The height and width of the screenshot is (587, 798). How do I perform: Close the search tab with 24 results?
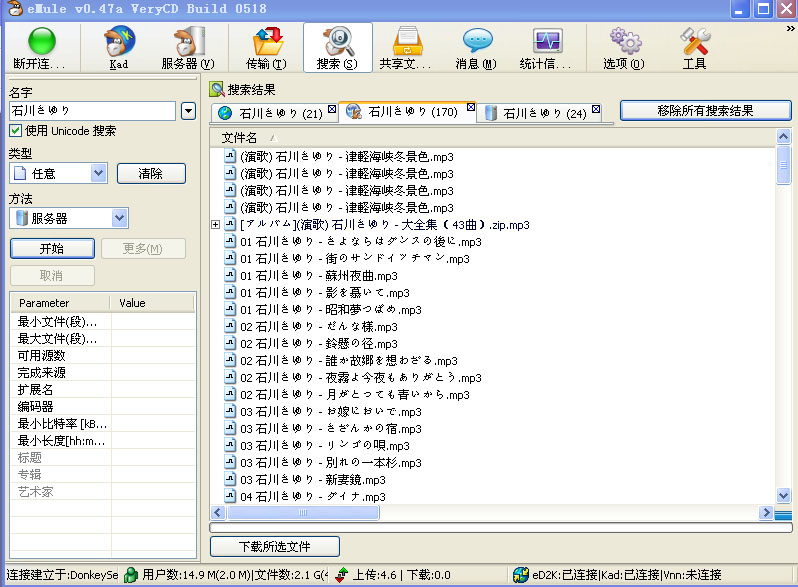(x=596, y=109)
